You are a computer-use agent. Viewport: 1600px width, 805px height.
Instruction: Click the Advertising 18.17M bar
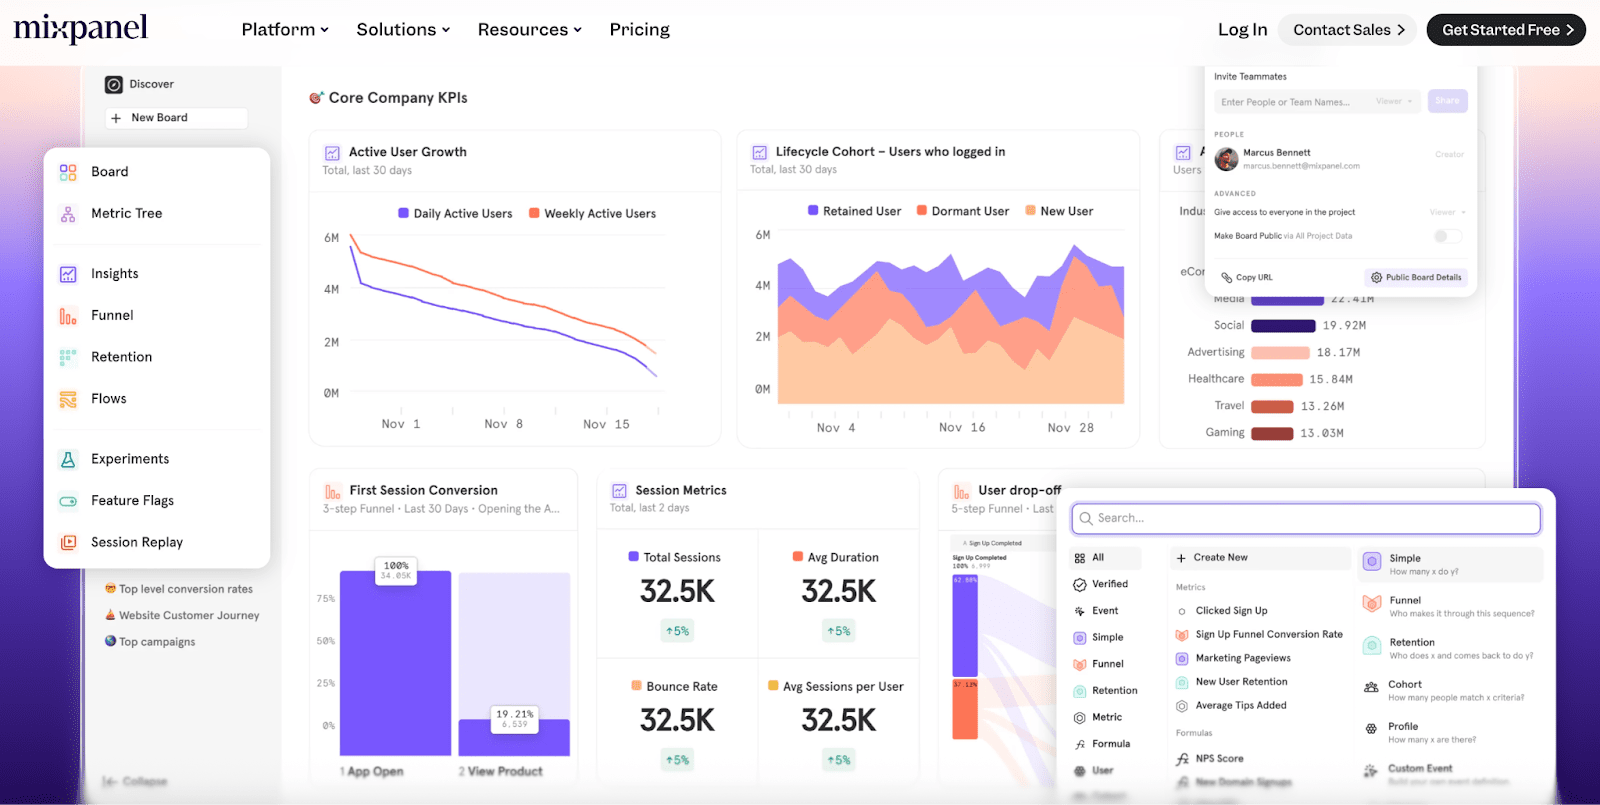[1280, 353]
